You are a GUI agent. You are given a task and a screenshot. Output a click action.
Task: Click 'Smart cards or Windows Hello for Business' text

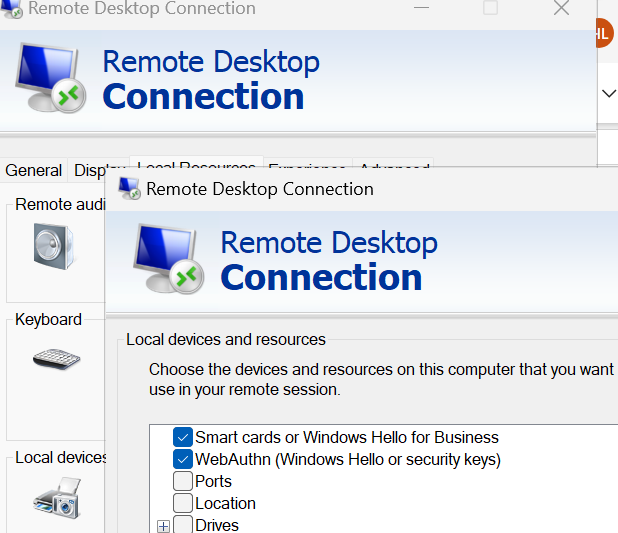pyautogui.click(x=347, y=437)
